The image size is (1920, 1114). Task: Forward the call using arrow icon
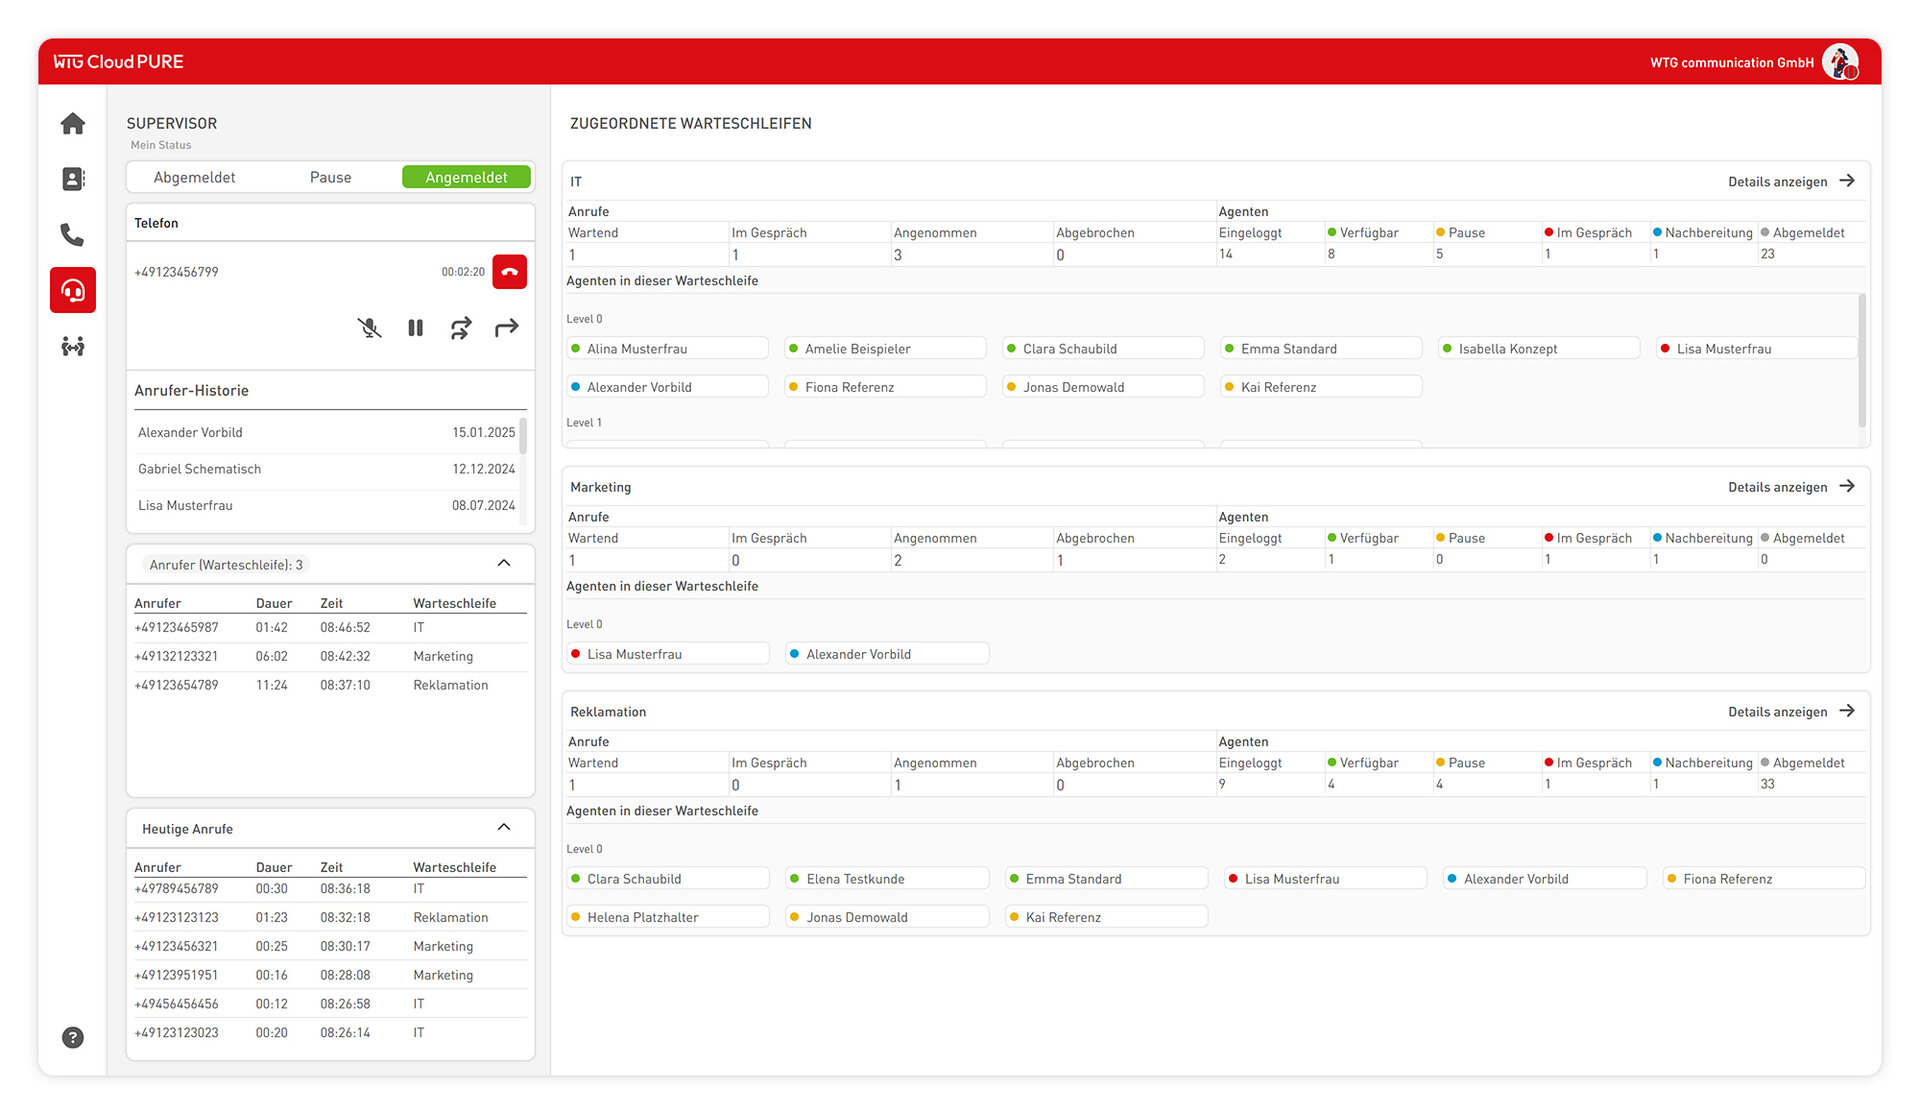(x=507, y=328)
